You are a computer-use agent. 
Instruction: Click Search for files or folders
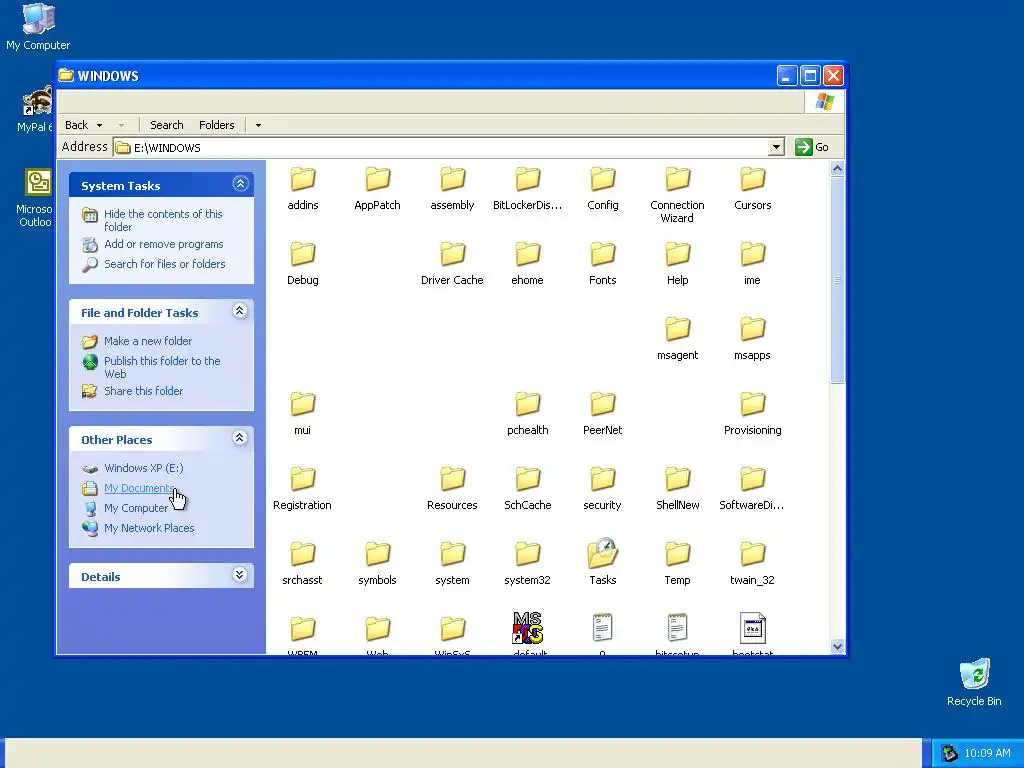[165, 264]
